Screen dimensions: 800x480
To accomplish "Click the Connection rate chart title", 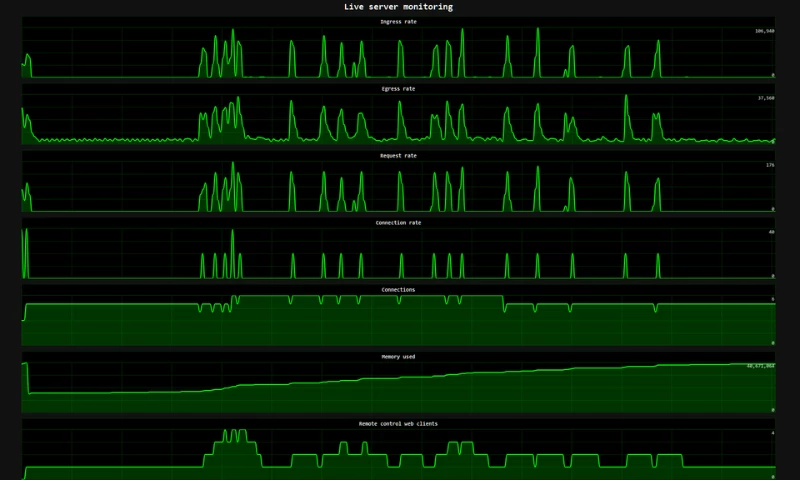I will point(398,223).
